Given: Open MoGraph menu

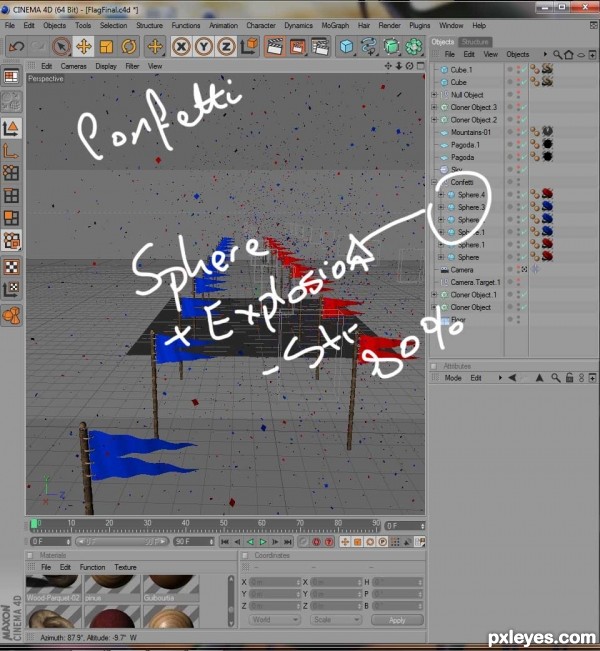Looking at the screenshot, I should tap(335, 25).
